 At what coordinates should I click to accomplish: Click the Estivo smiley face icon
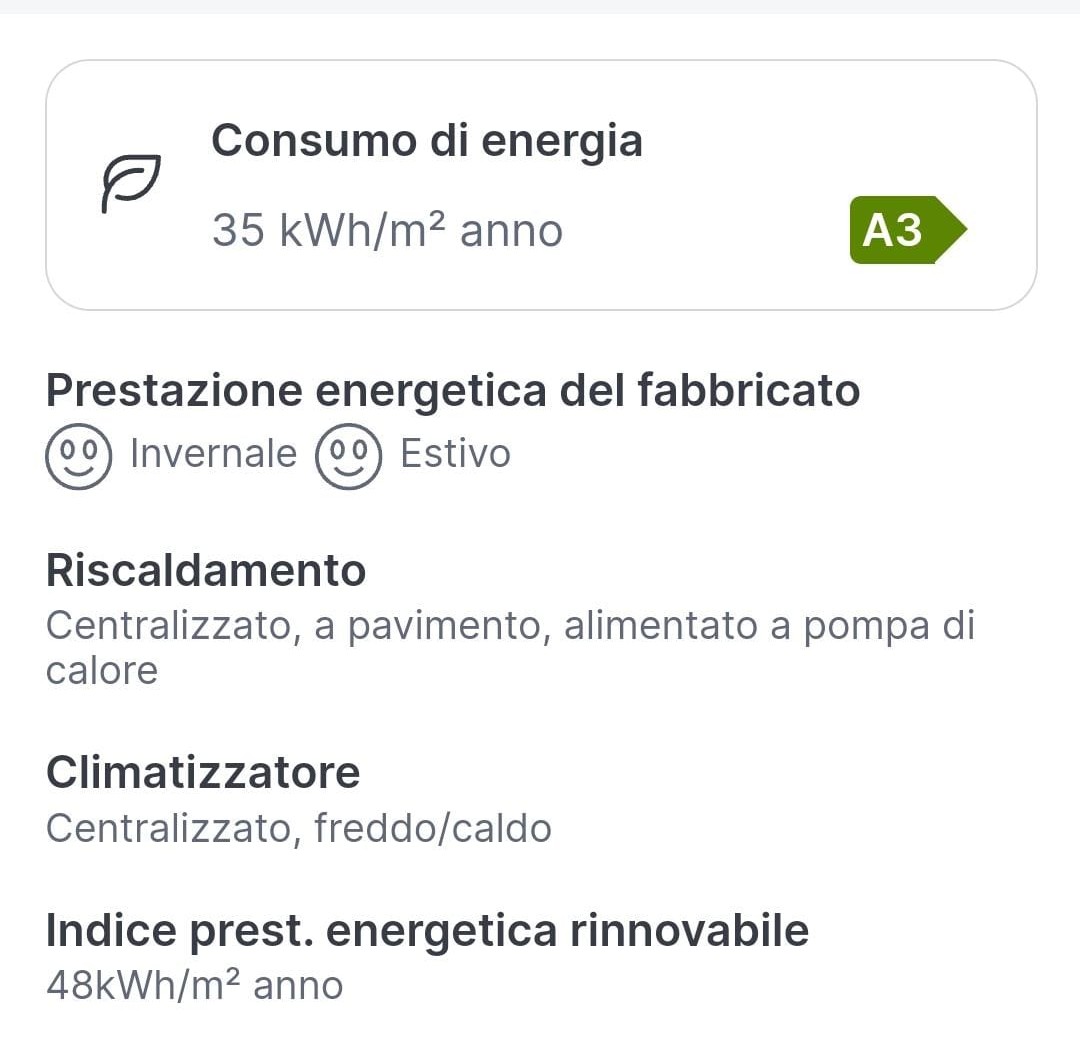tap(349, 456)
